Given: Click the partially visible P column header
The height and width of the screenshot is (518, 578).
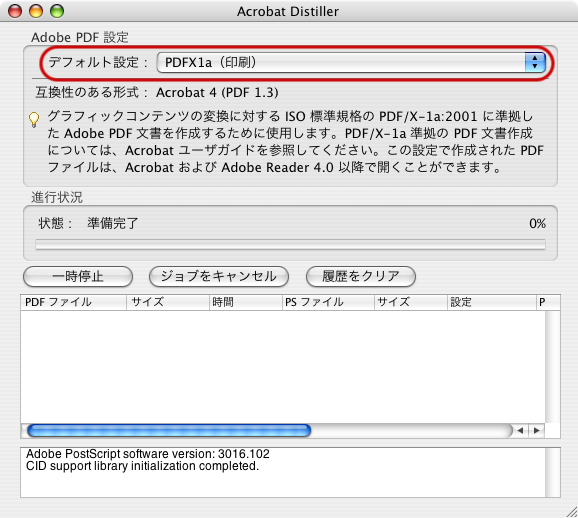Looking at the screenshot, I should click(x=549, y=302).
